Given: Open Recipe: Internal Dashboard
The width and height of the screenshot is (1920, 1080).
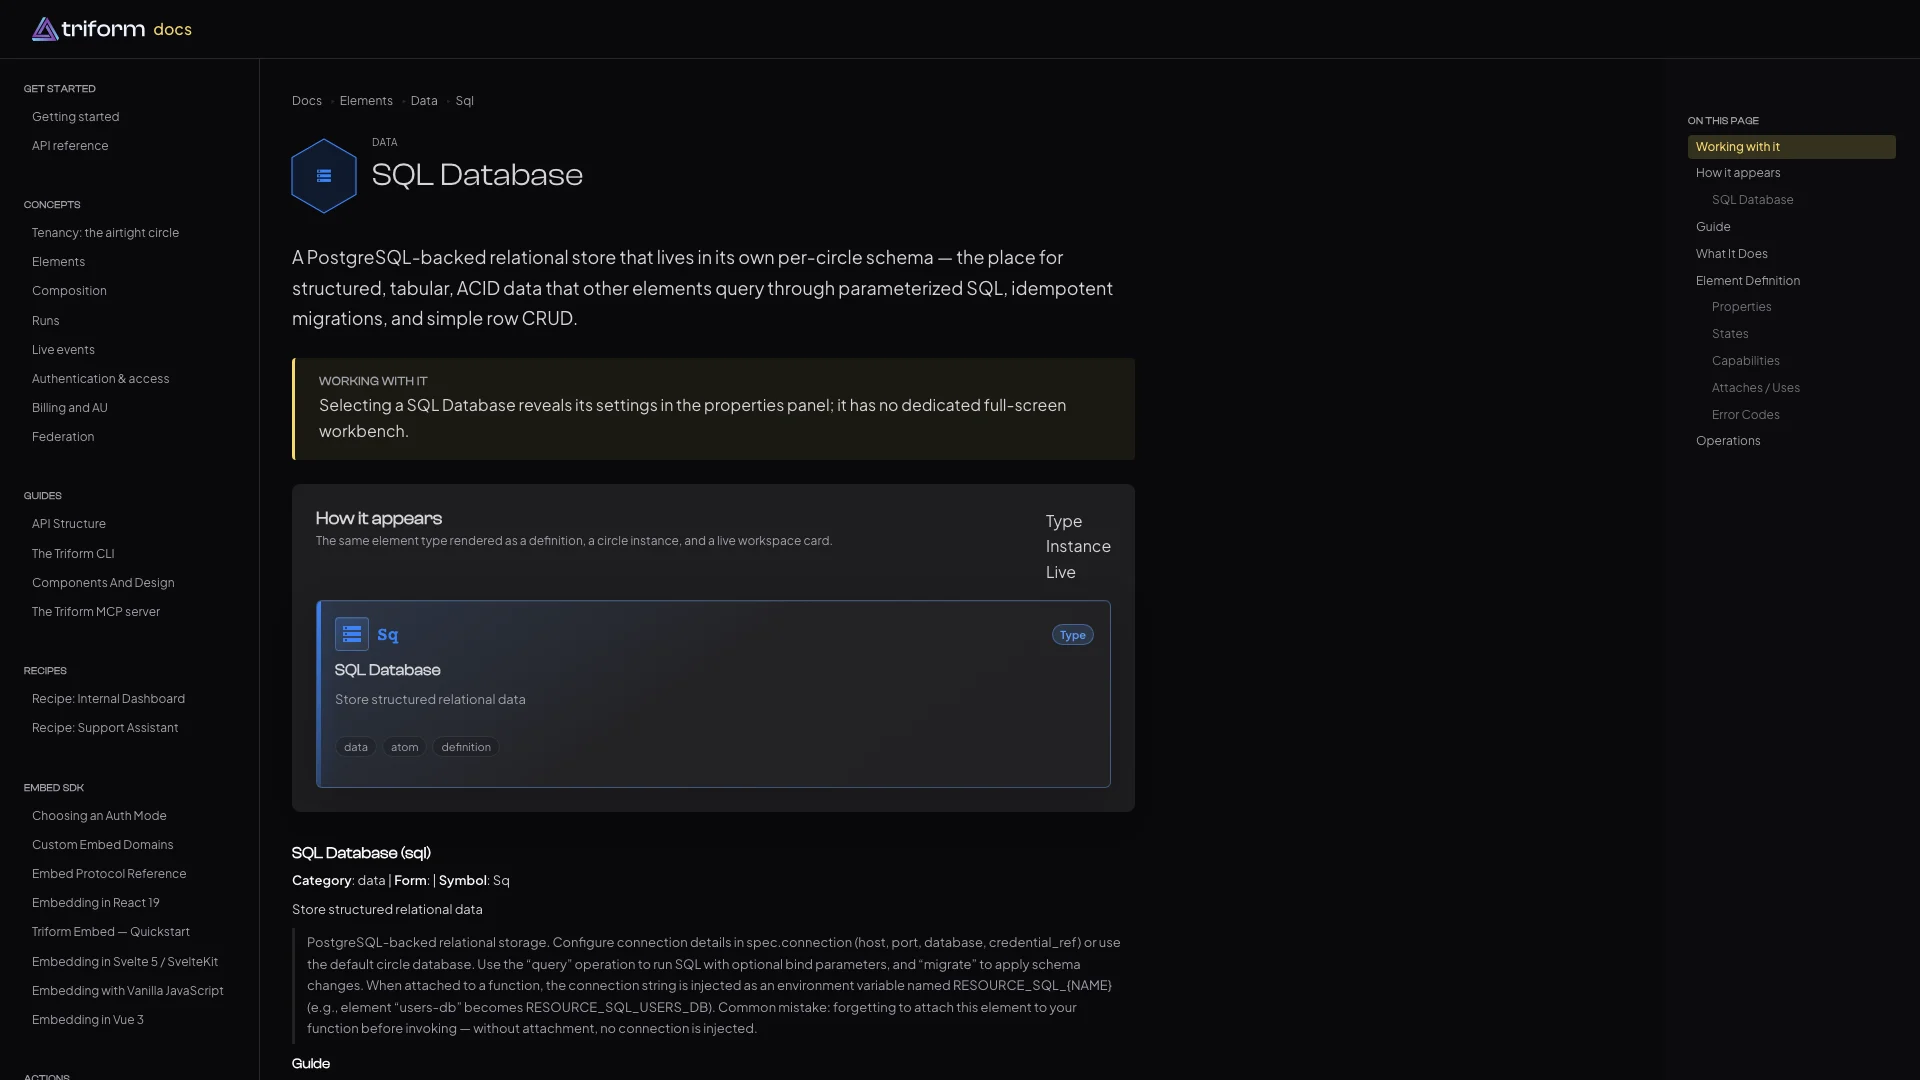Looking at the screenshot, I should pos(108,699).
